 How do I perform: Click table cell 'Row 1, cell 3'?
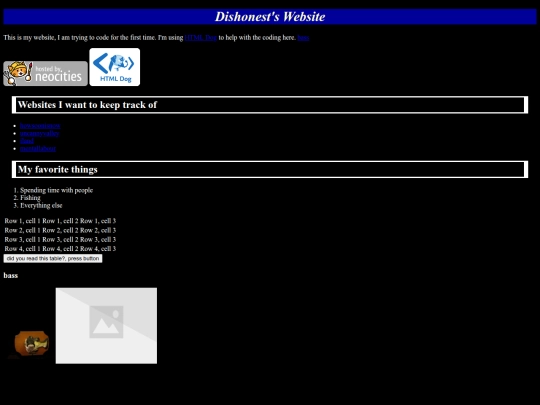point(98,221)
